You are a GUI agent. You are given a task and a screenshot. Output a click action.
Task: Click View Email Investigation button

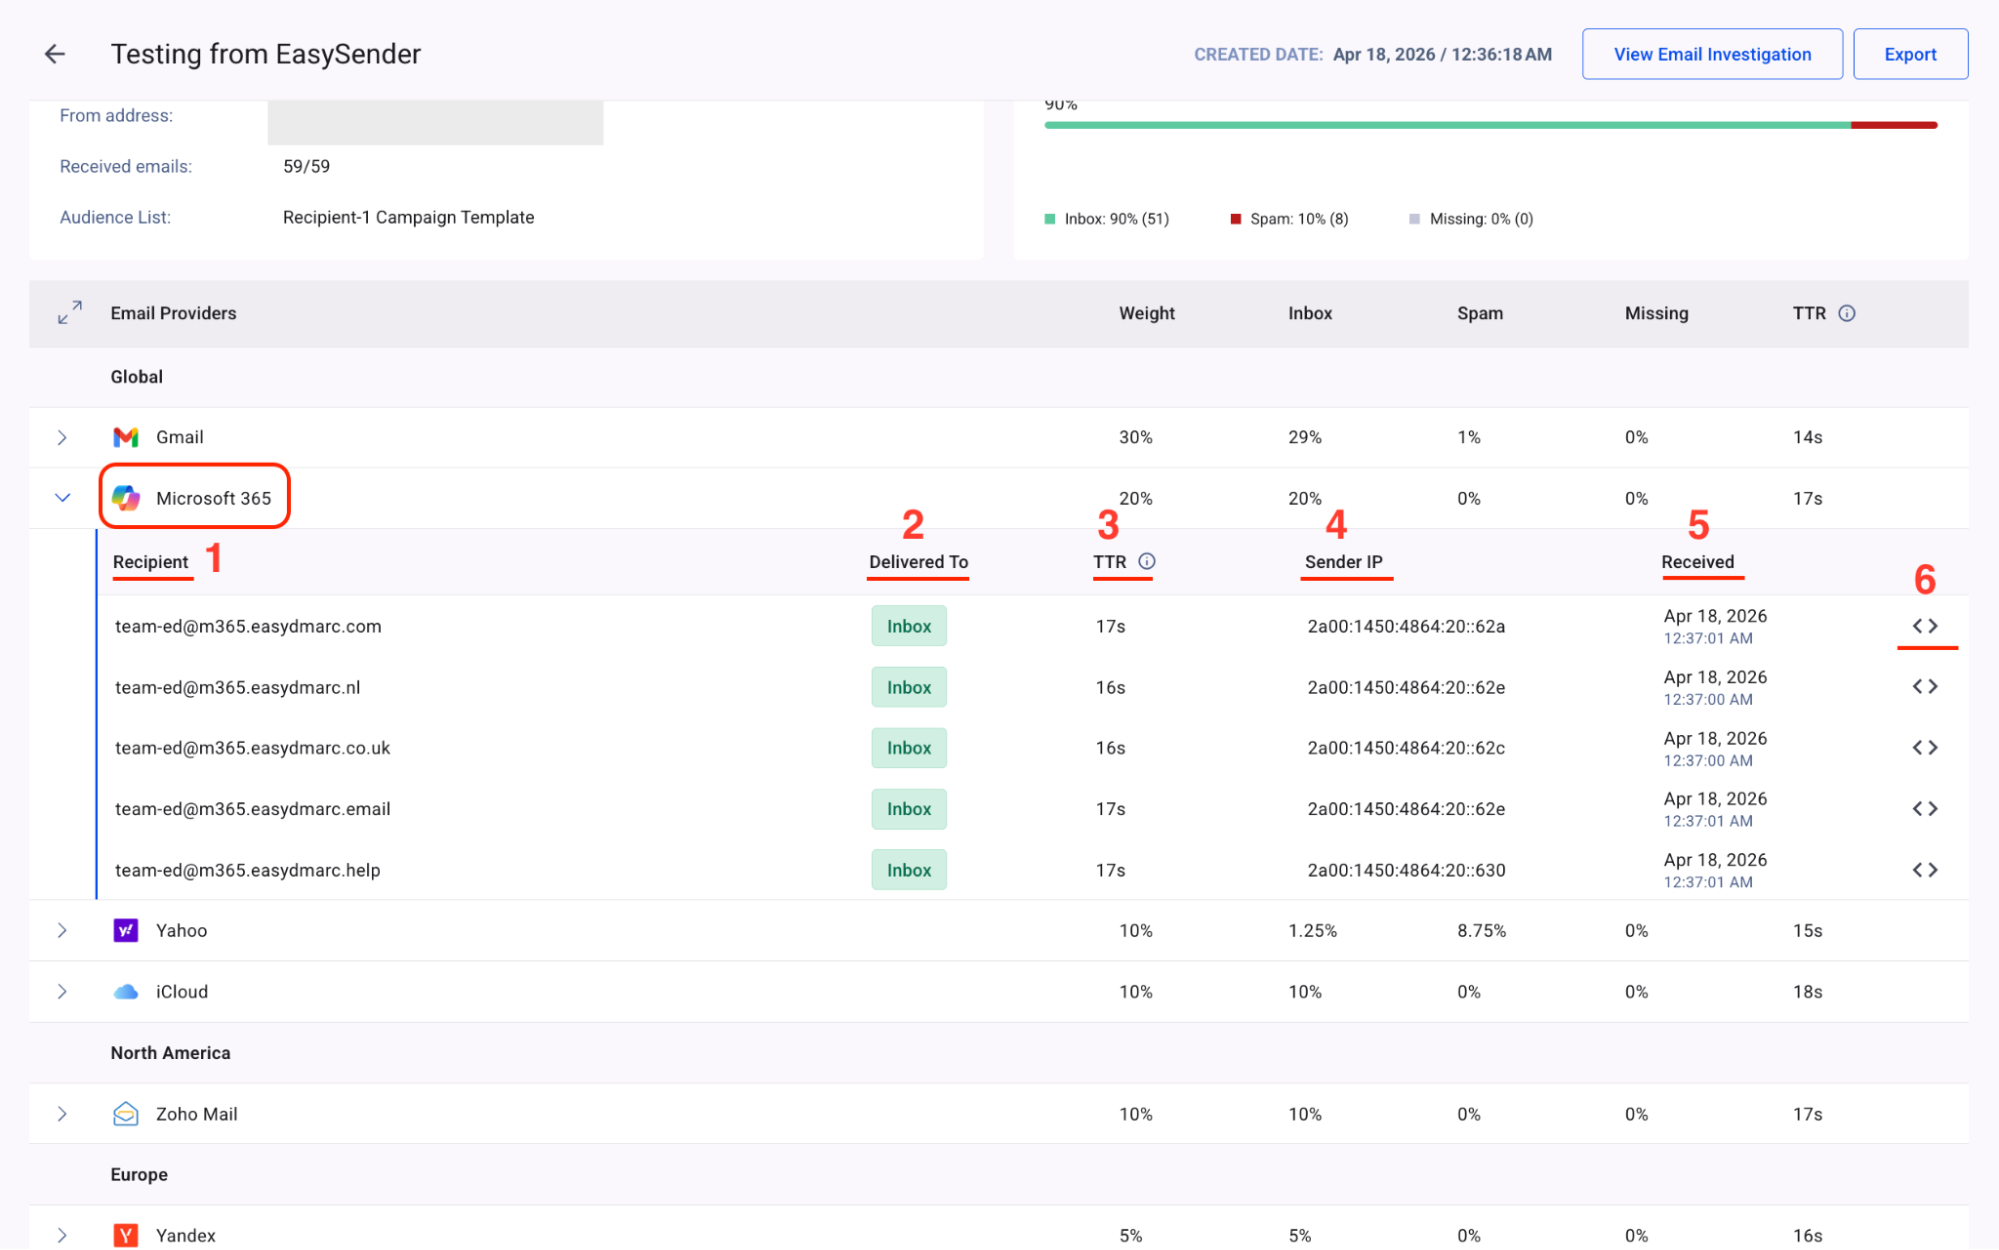click(1711, 54)
